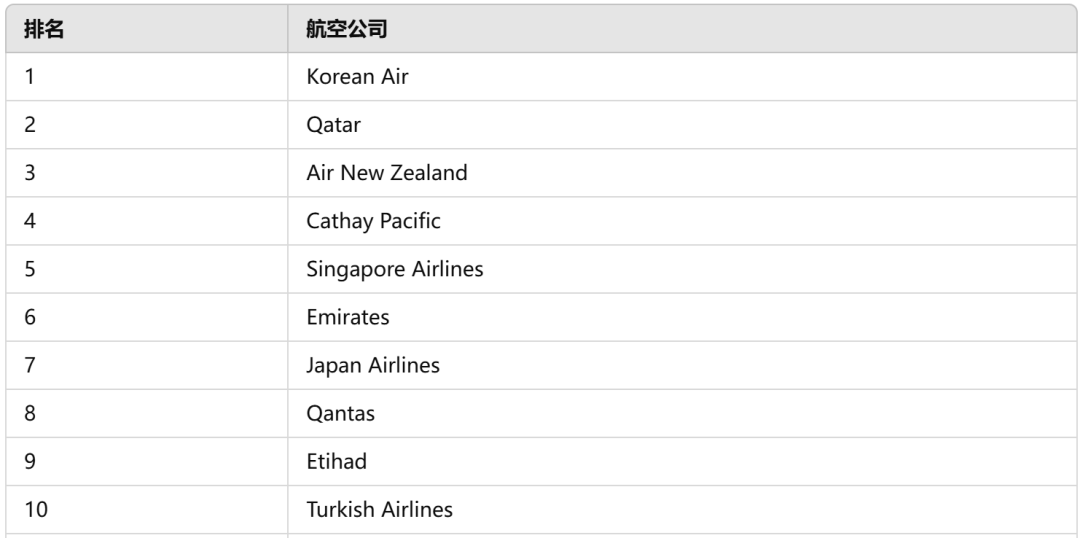The width and height of the screenshot is (1080, 538).
Task: Click the 航空公司 column header
Action: coord(682,29)
